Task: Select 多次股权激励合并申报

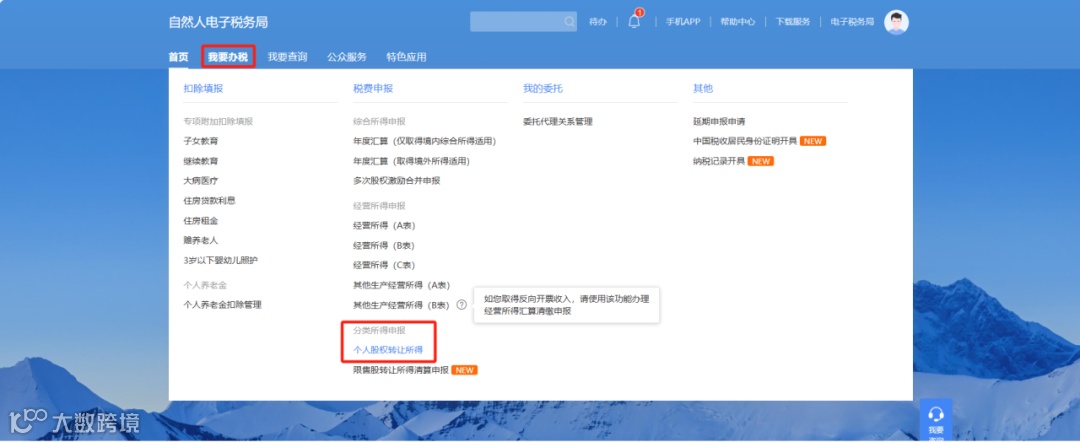Action: pos(397,180)
